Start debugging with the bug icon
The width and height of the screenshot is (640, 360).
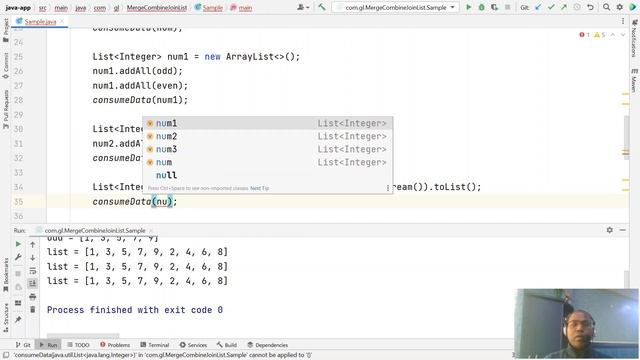point(482,7)
